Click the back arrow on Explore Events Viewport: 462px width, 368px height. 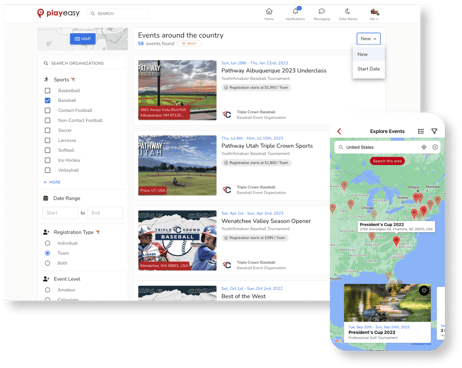click(339, 131)
